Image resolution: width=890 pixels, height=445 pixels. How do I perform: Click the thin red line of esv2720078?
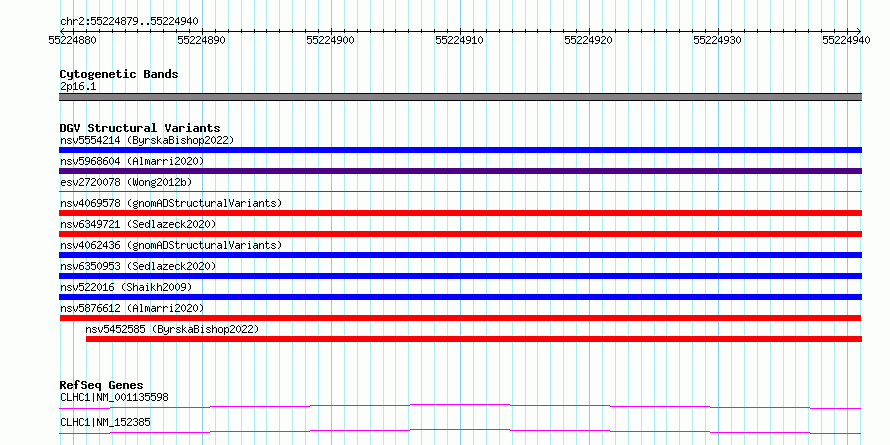460,192
